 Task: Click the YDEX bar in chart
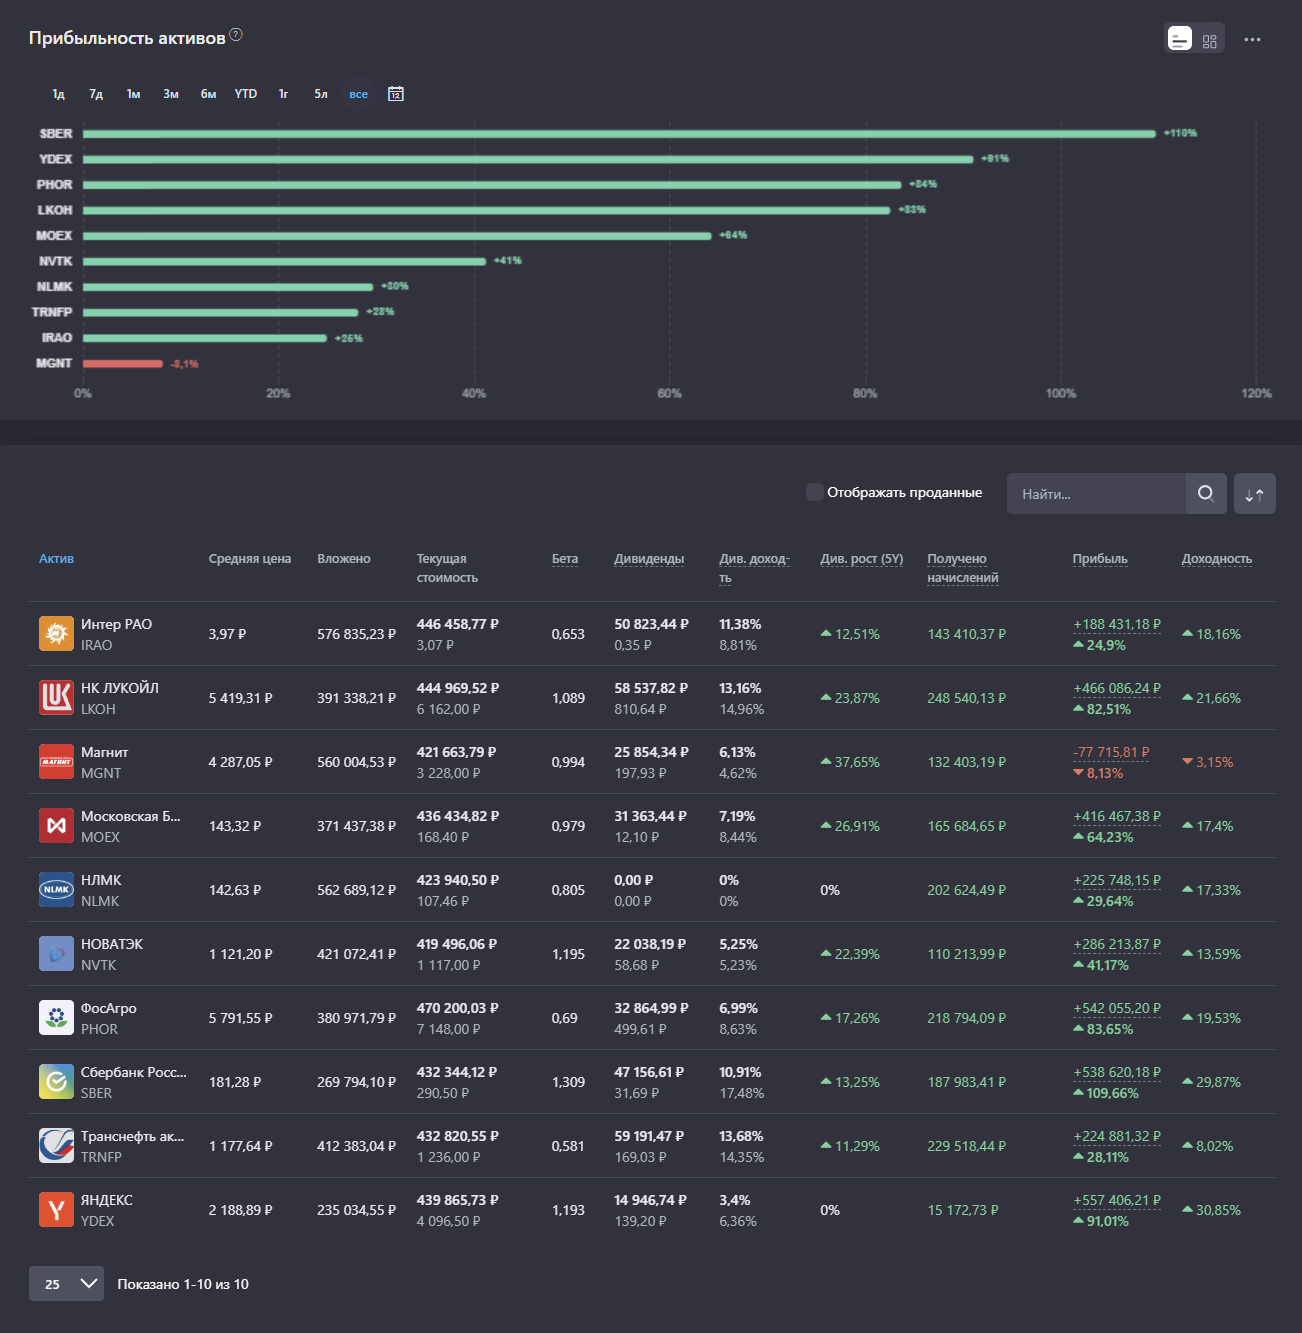click(528, 159)
